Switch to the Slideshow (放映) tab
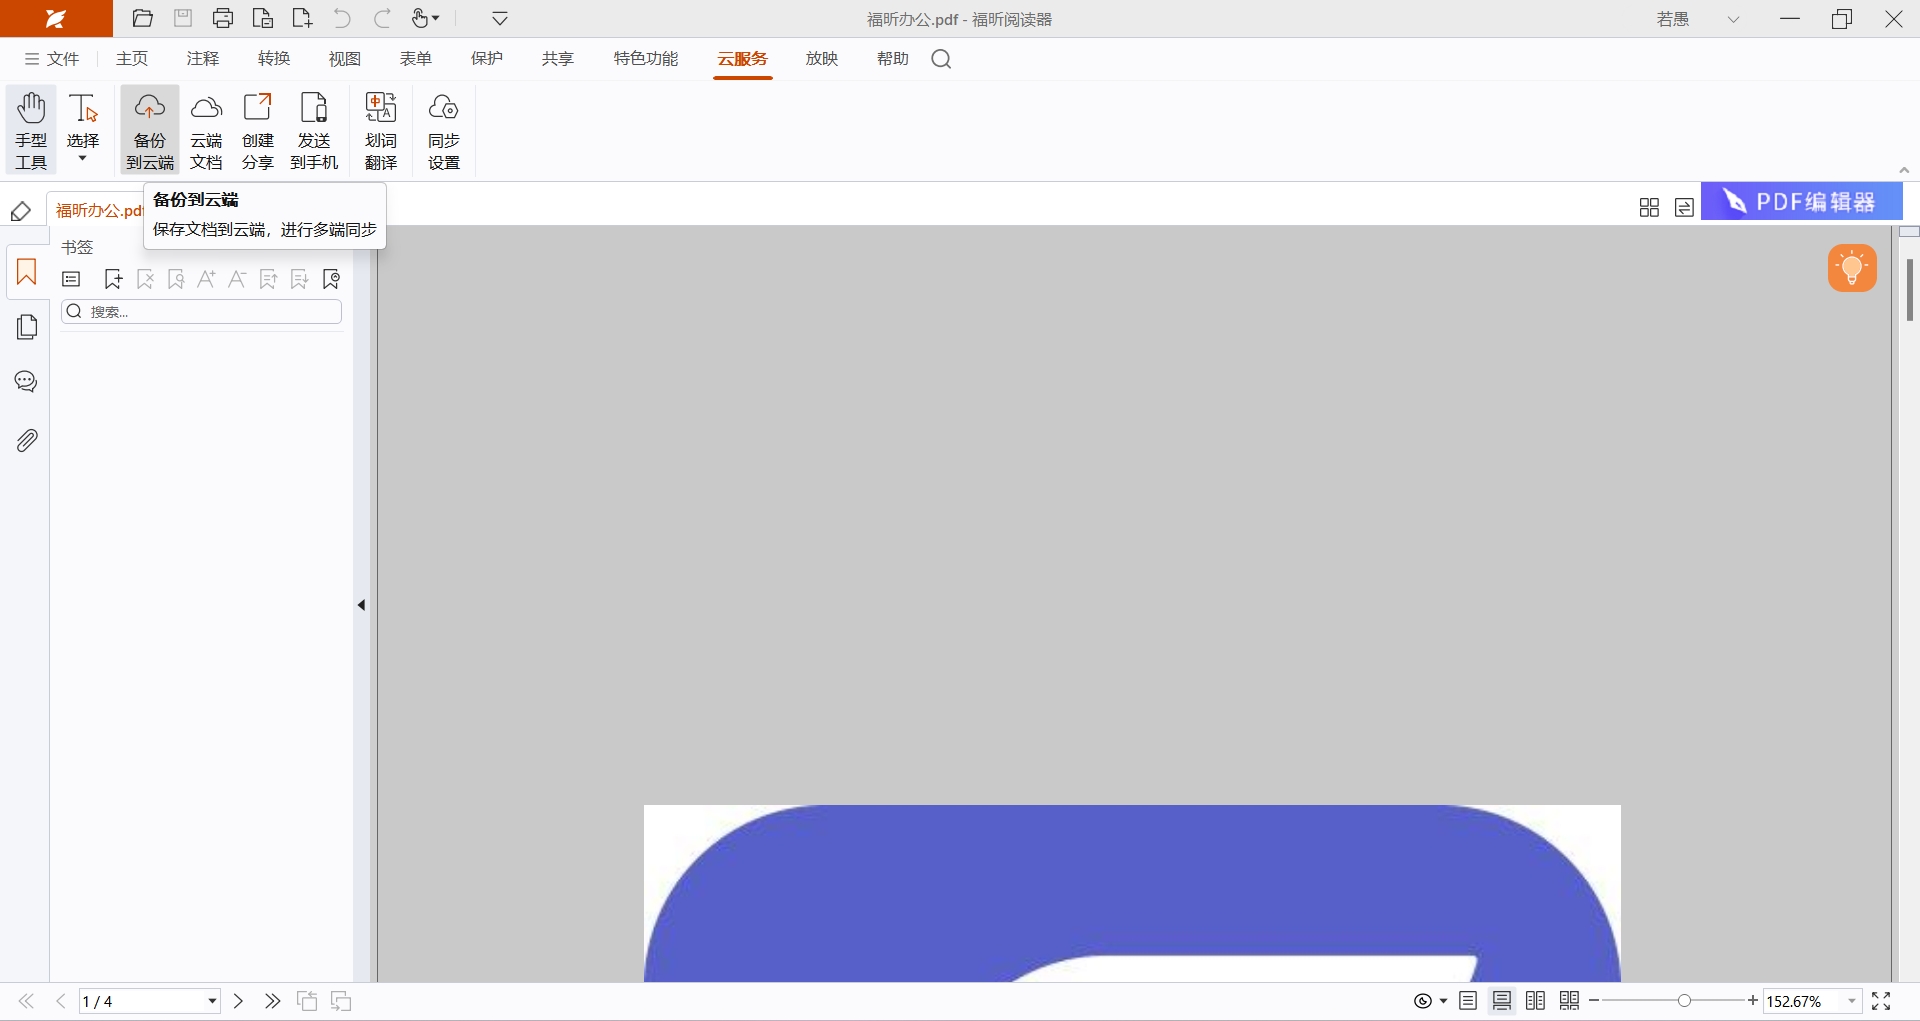1920x1021 pixels. tap(822, 59)
